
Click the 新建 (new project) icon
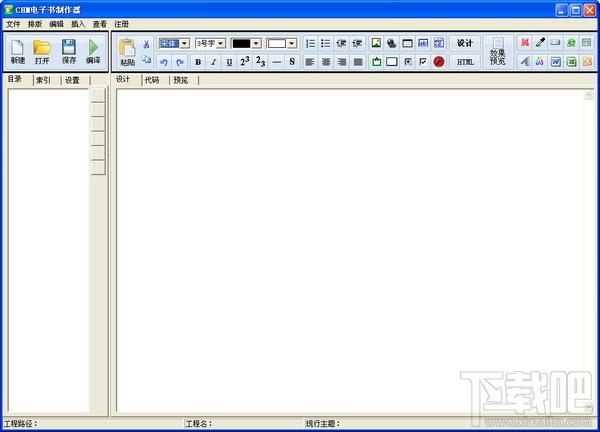pos(18,51)
